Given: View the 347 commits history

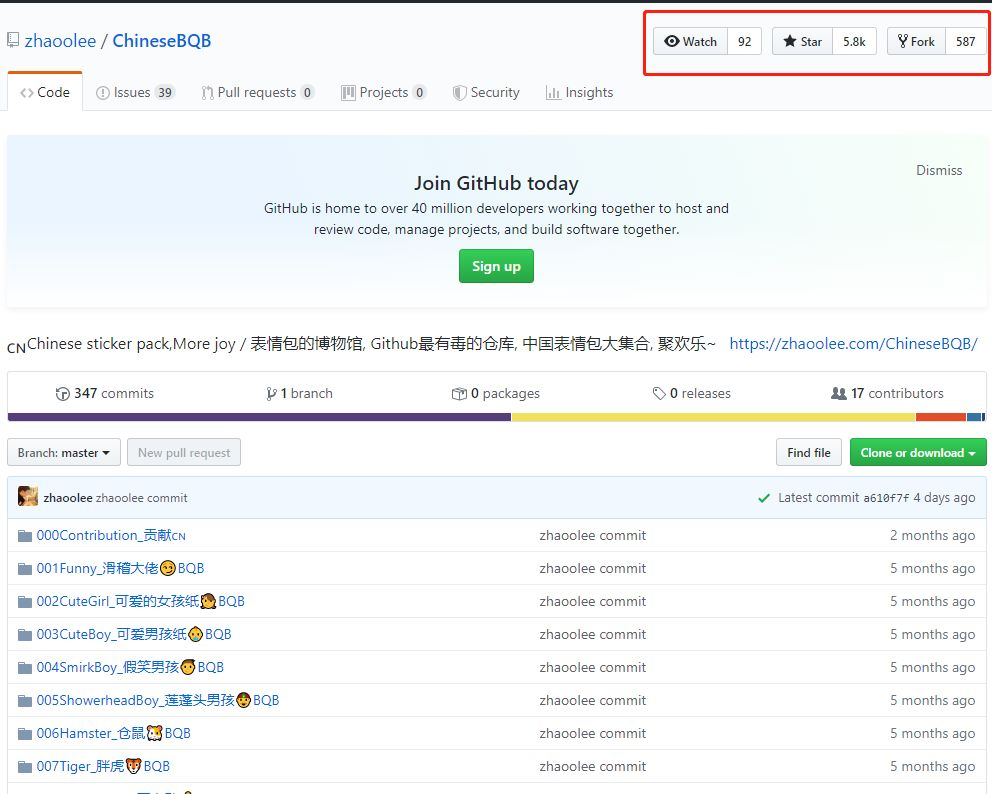Looking at the screenshot, I should [x=104, y=394].
